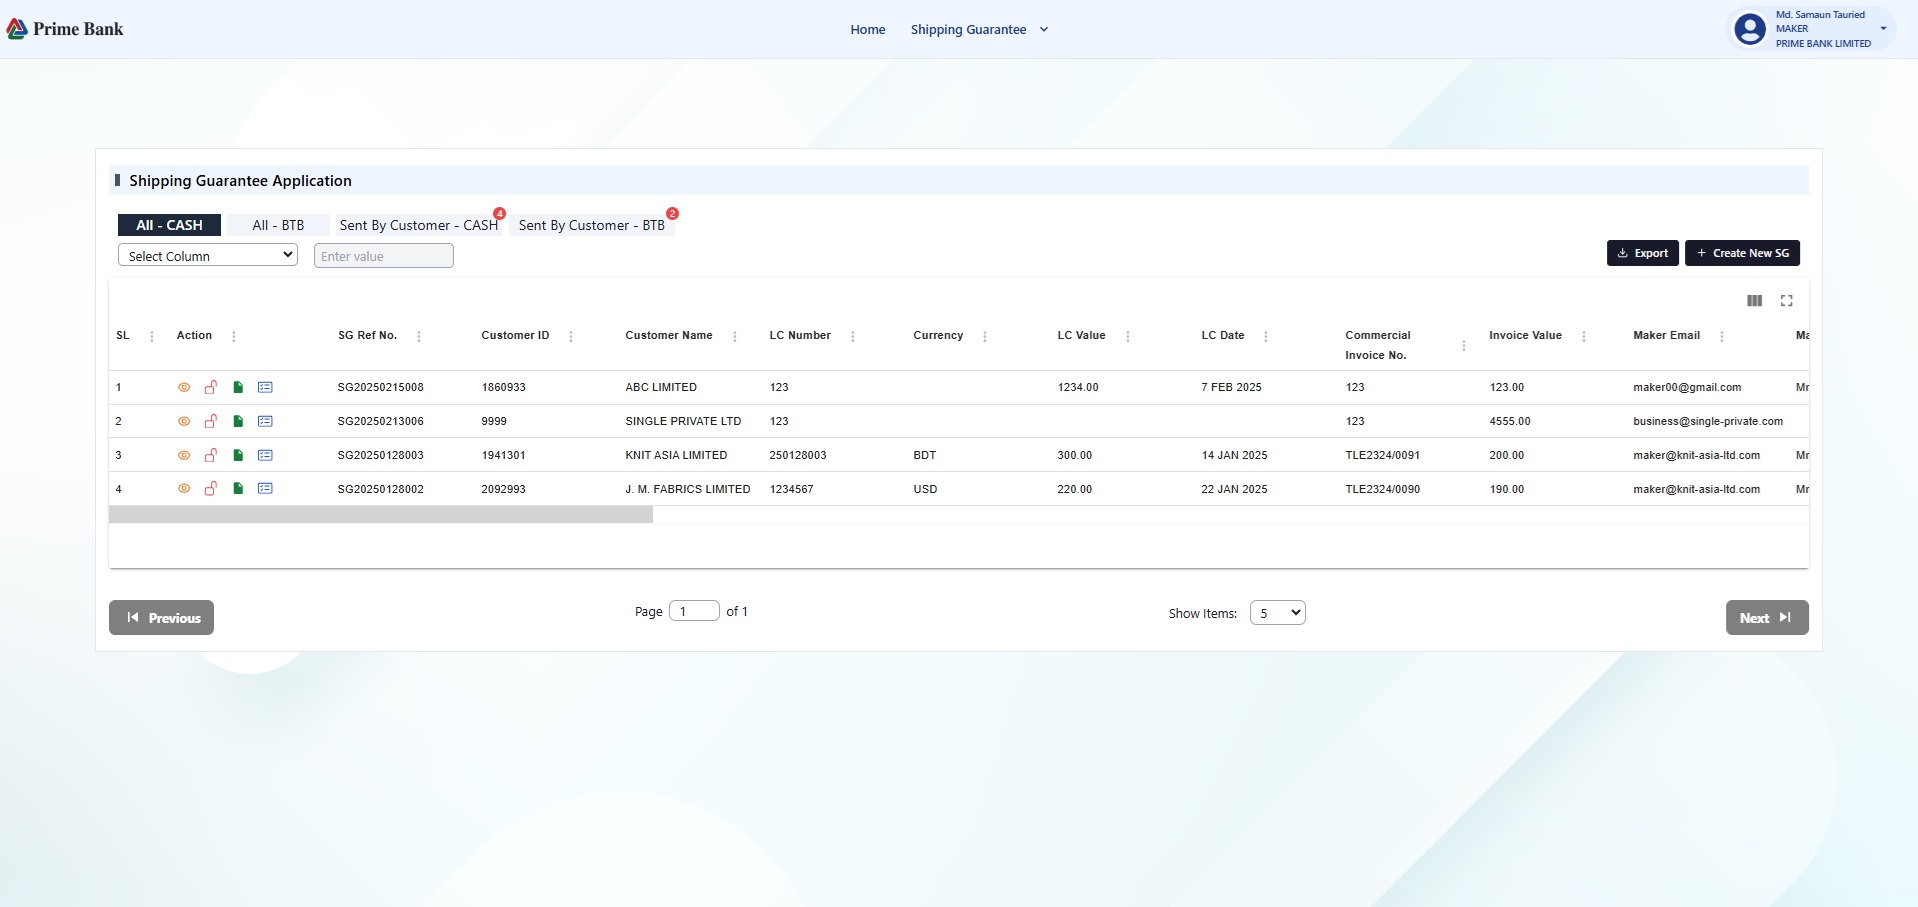Open green document icon for J. M. FABRICS LIMITED
The height and width of the screenshot is (907, 1918).
238,489
